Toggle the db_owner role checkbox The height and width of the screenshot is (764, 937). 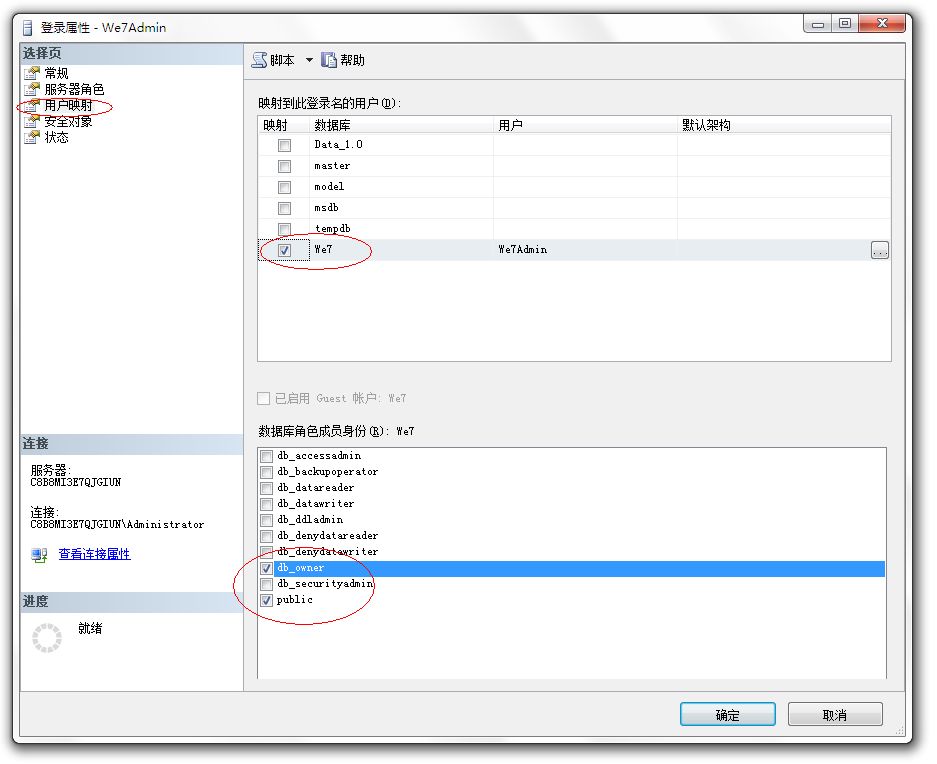(267, 569)
